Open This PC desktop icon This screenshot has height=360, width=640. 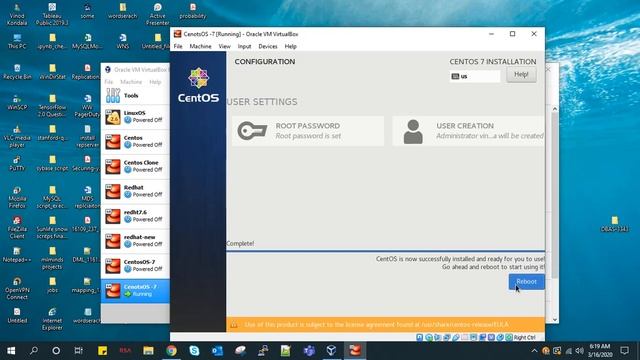[x=17, y=42]
